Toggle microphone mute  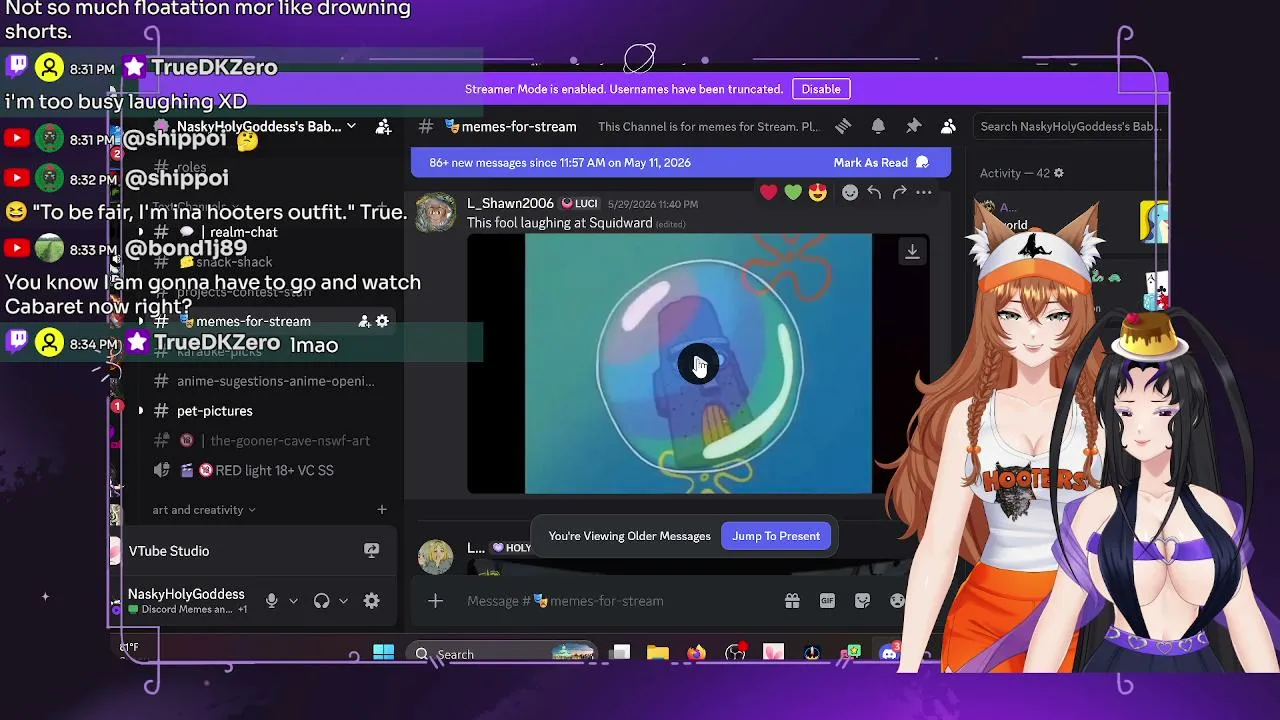[271, 601]
